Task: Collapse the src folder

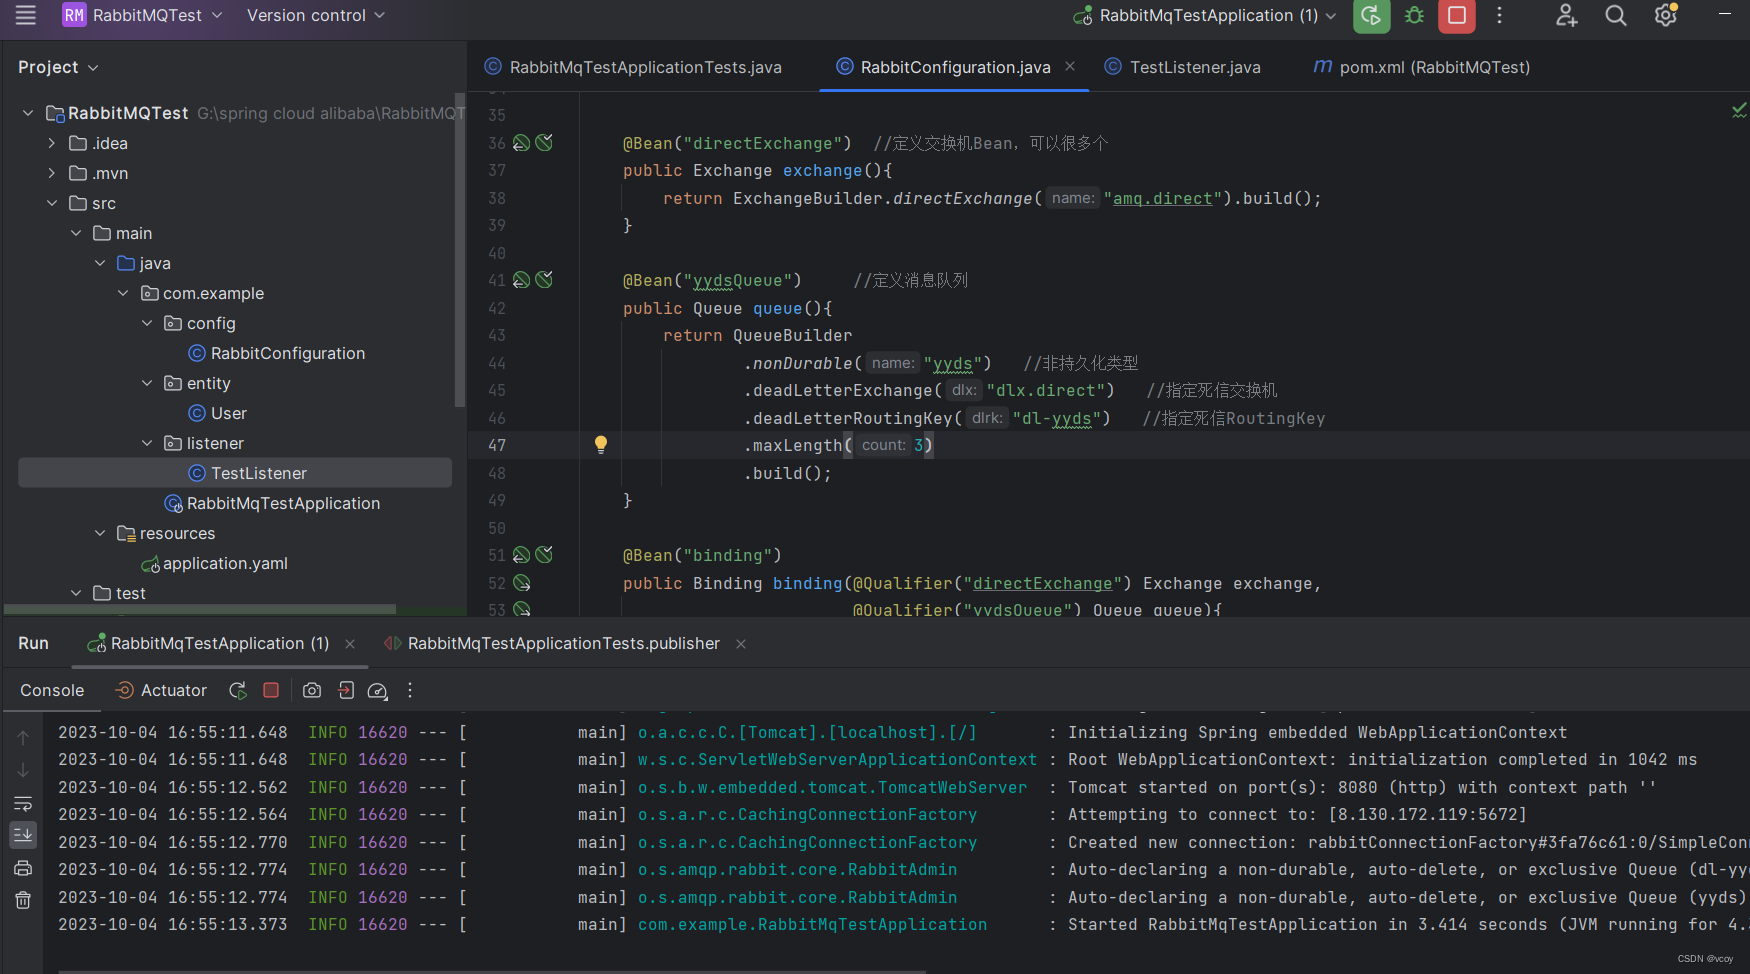Action: point(52,203)
